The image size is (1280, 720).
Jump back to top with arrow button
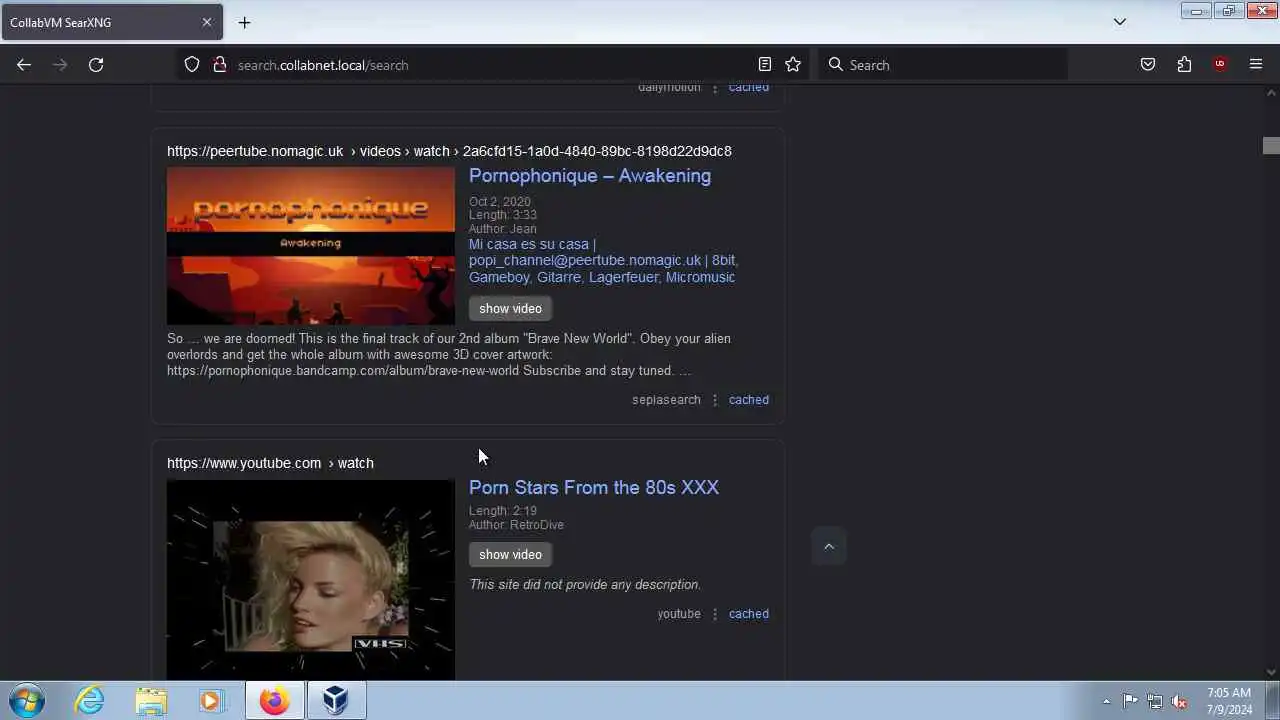click(x=828, y=546)
